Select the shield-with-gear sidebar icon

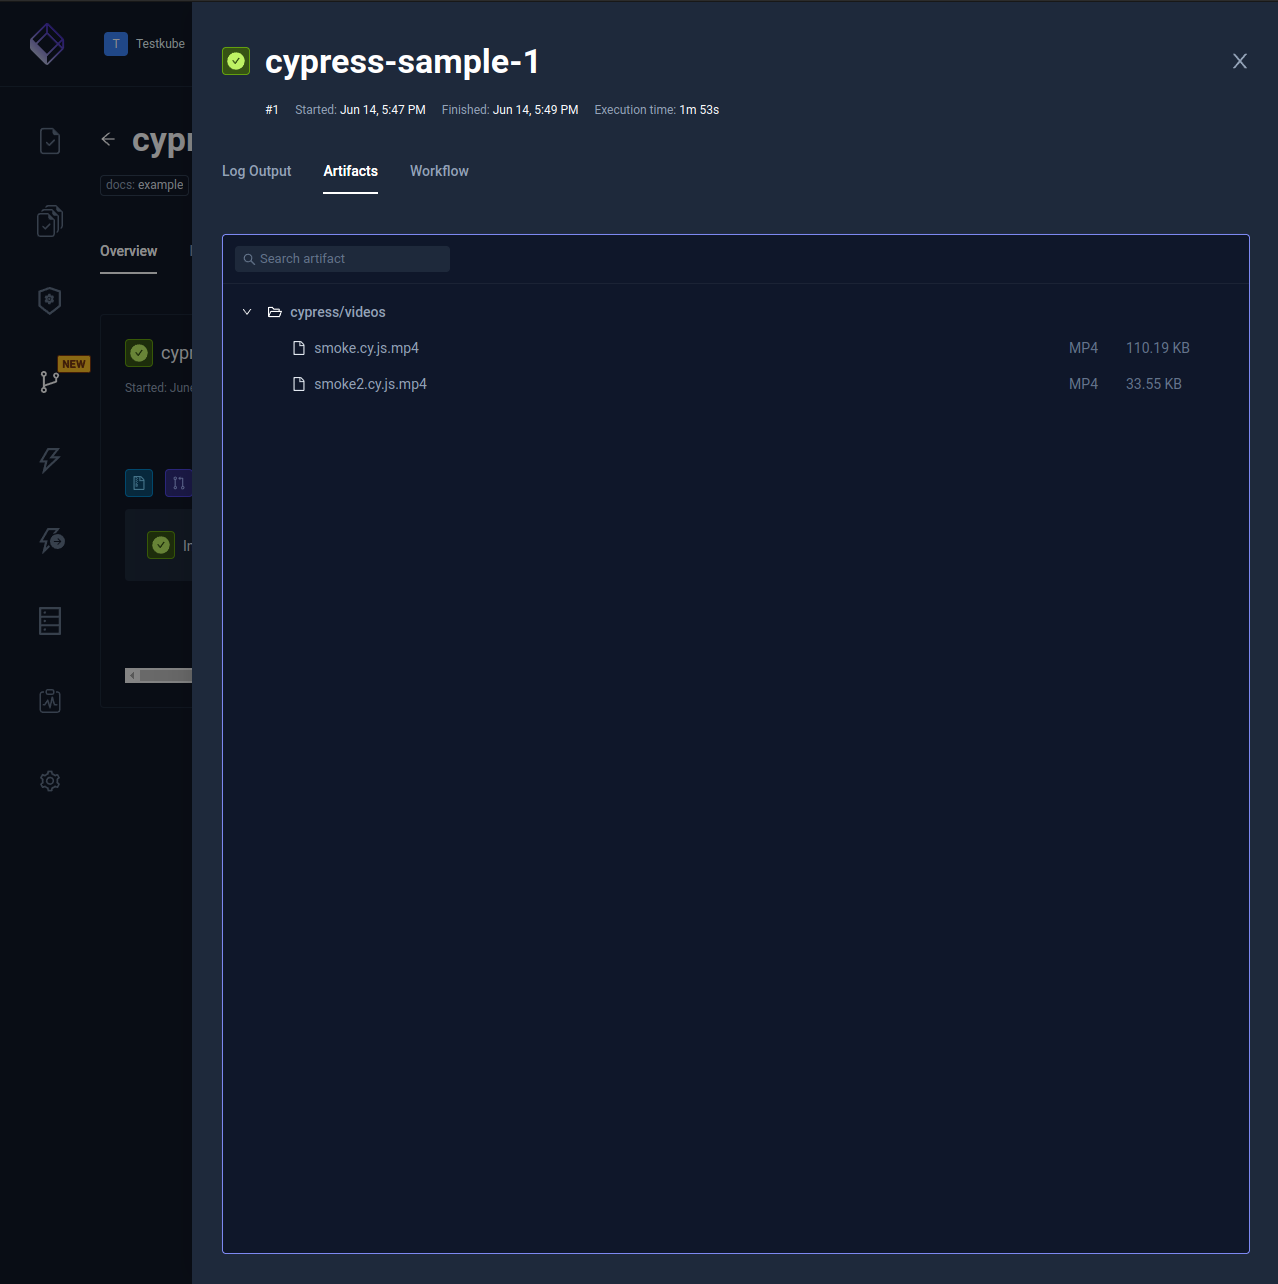click(x=49, y=300)
